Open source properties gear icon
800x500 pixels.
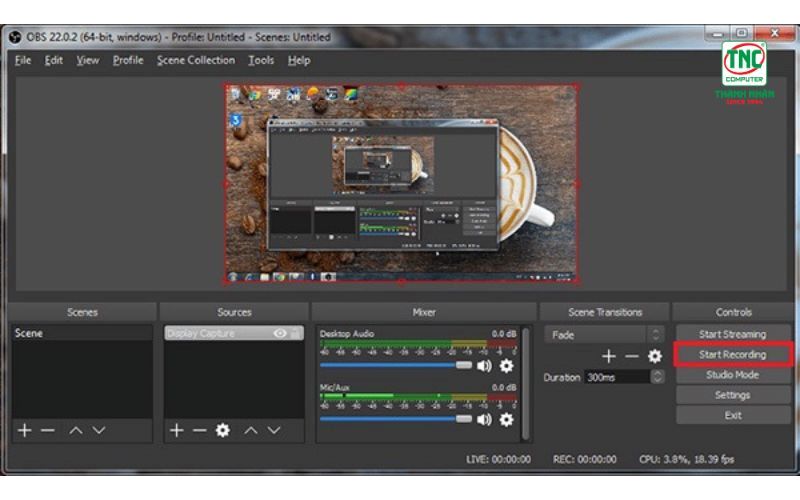pos(222,430)
